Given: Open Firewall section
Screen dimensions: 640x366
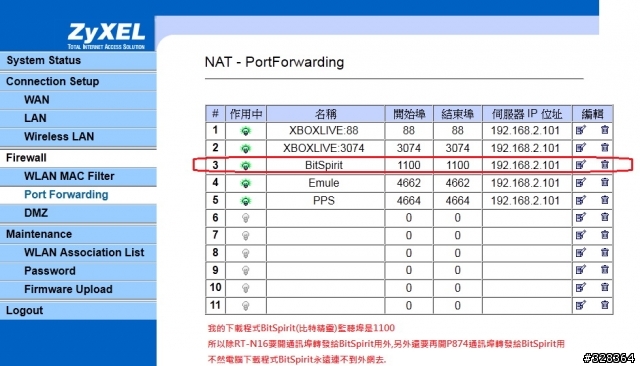Looking at the screenshot, I should click(78, 157).
